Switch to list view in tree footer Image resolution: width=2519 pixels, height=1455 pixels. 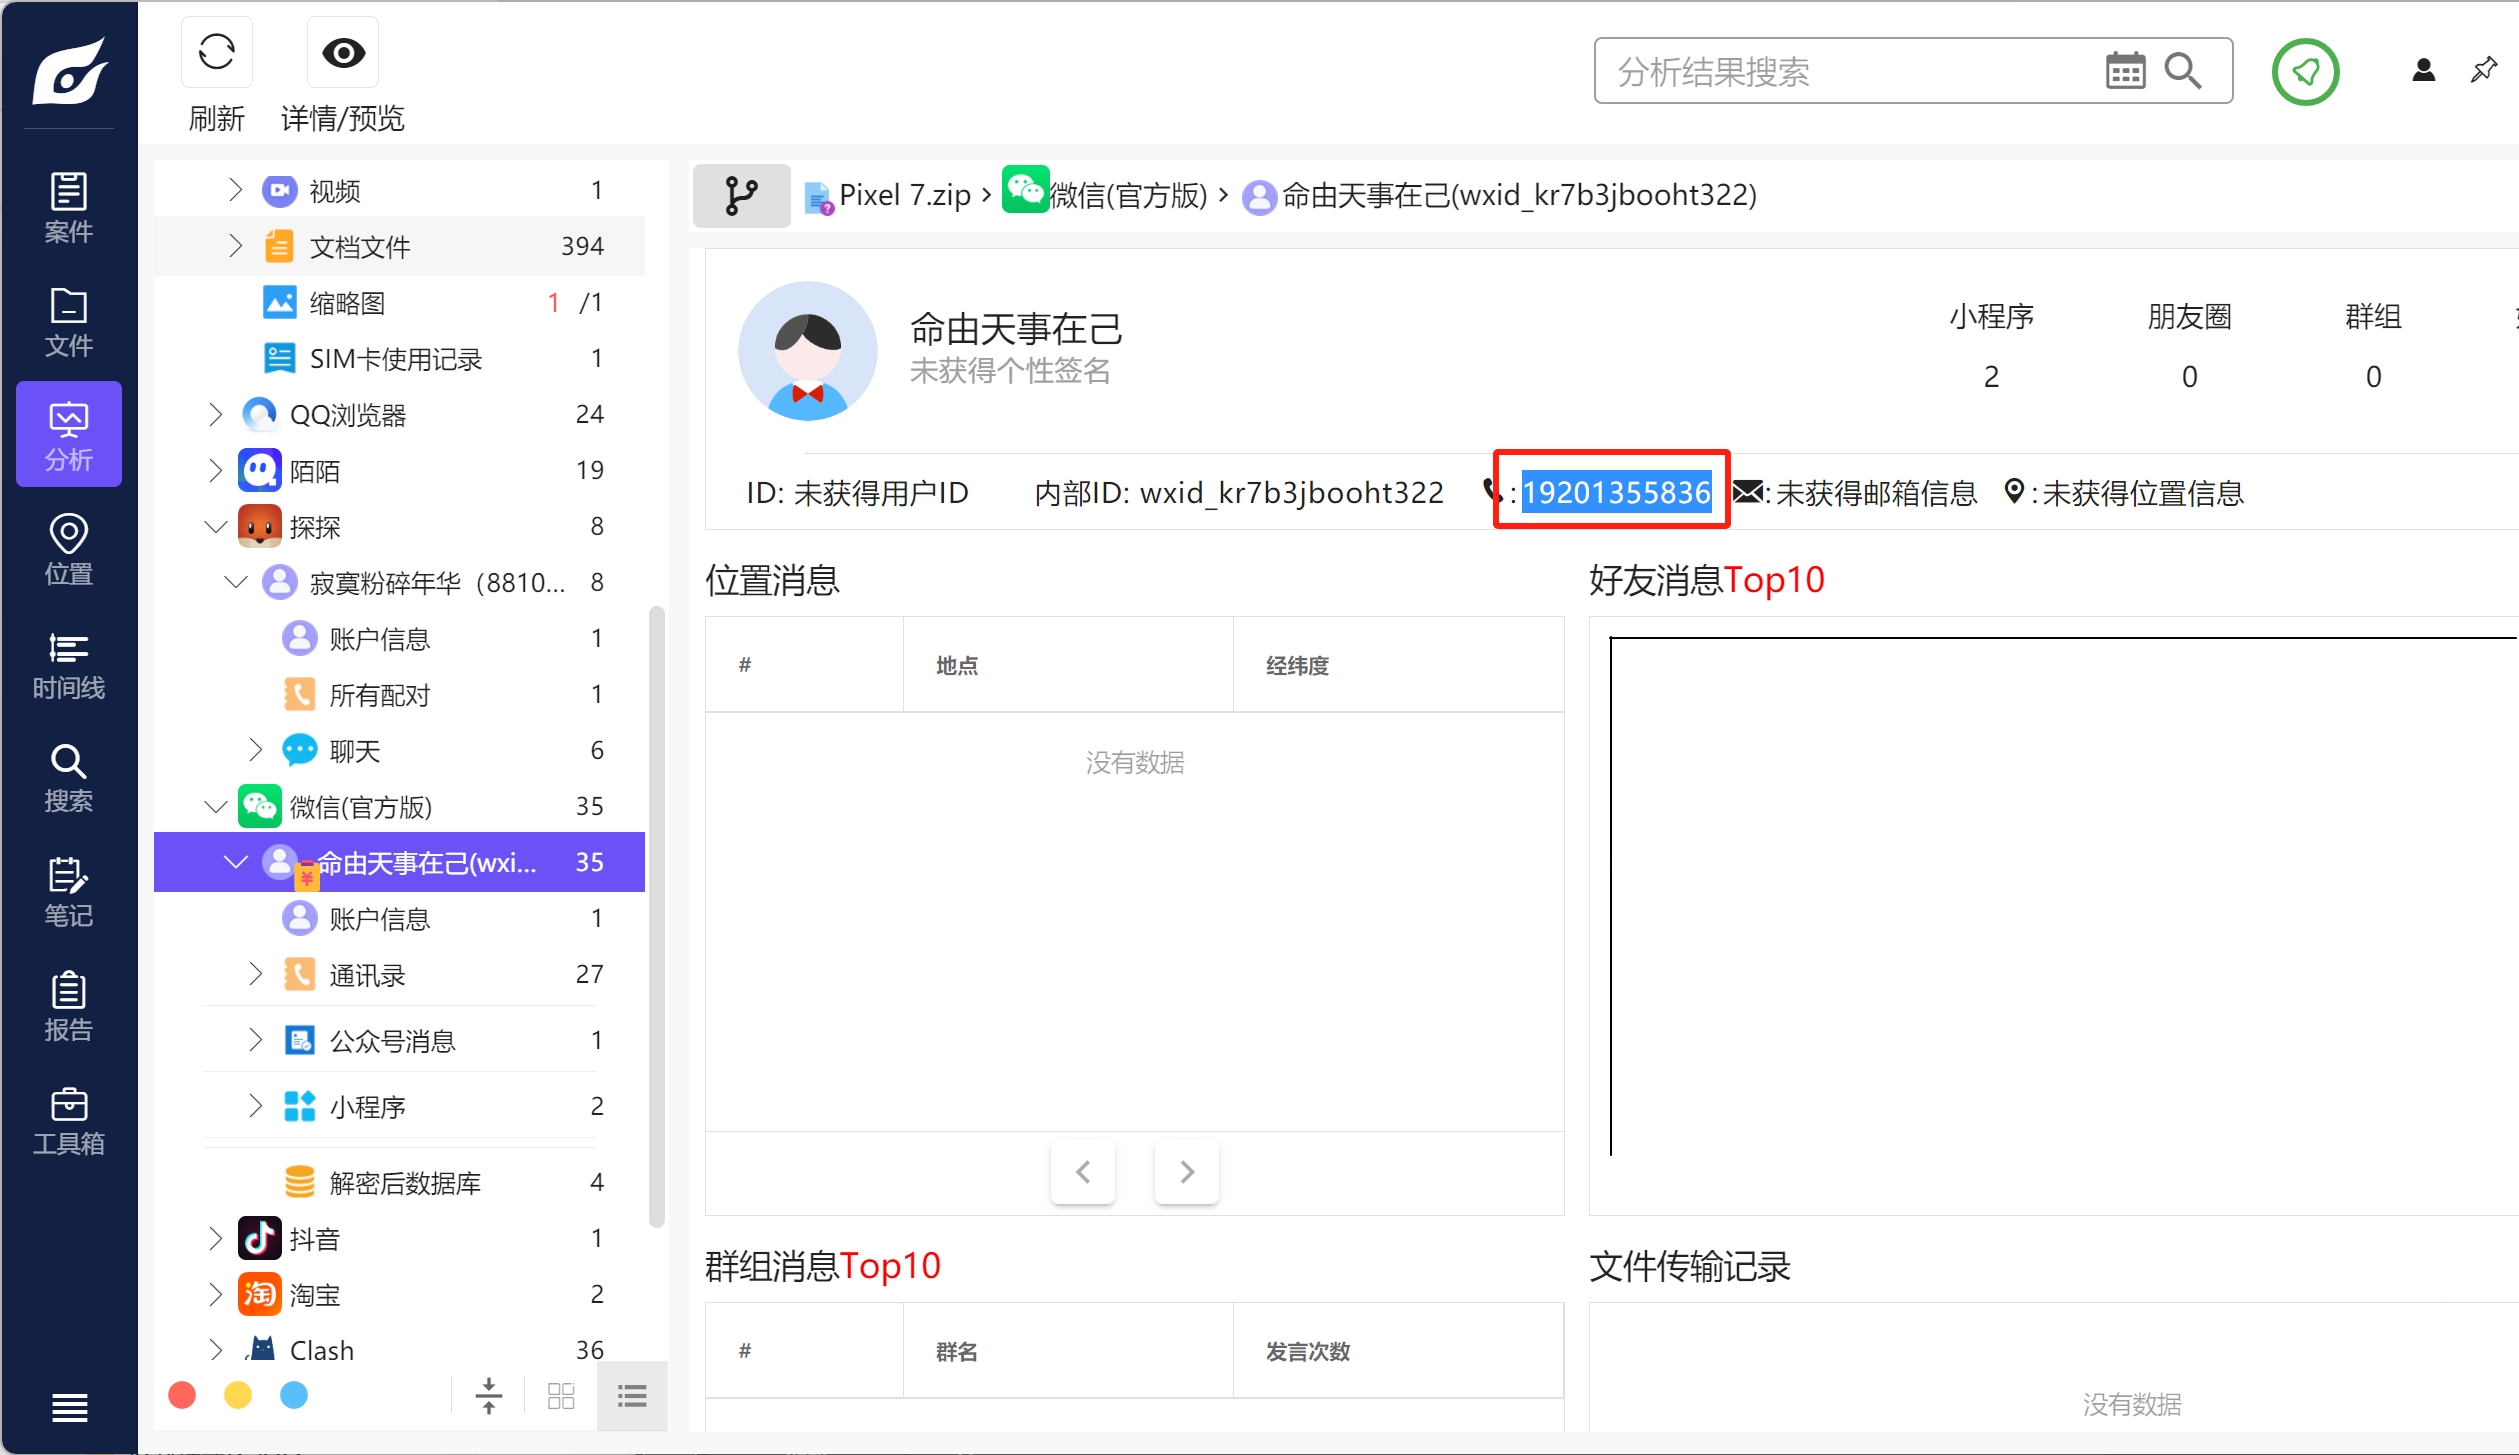632,1395
